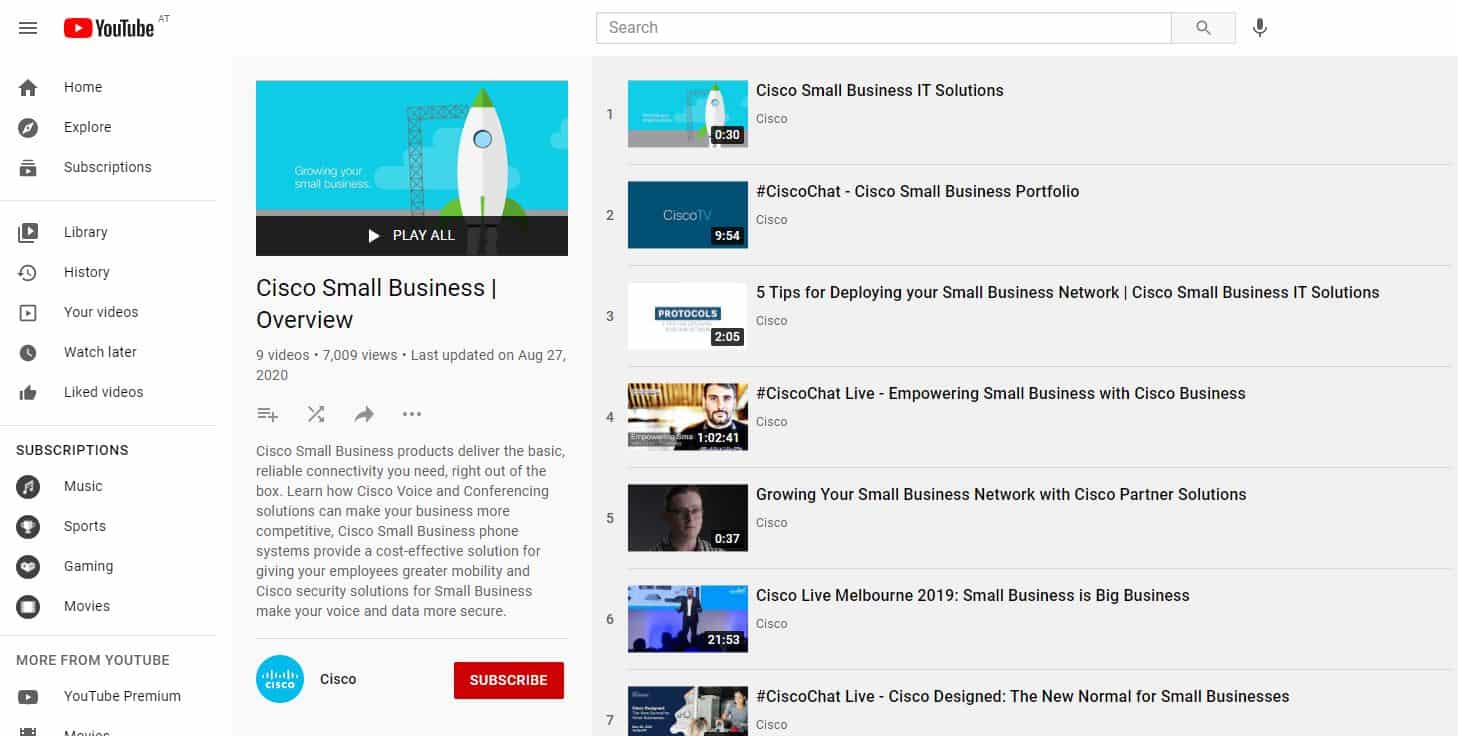Click the Your videos icon
The image size is (1458, 736).
point(28,312)
